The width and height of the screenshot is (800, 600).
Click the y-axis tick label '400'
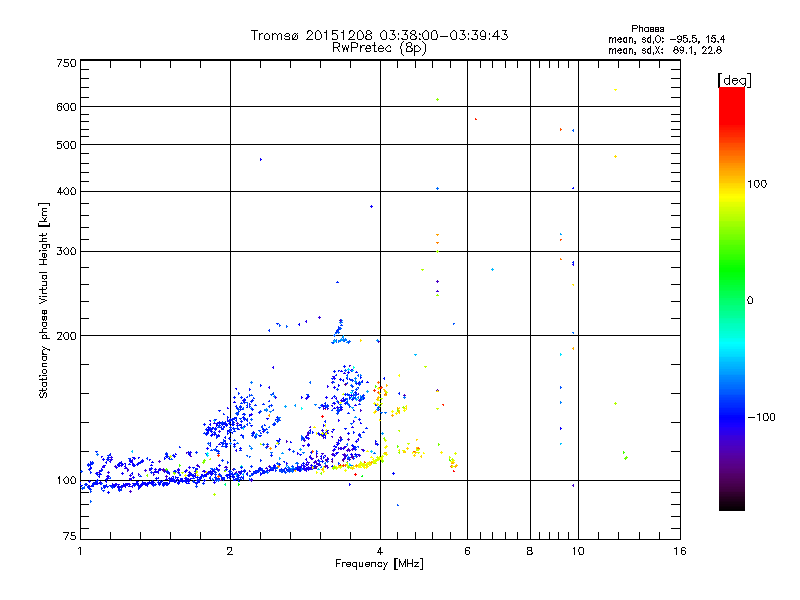pyautogui.click(x=66, y=191)
